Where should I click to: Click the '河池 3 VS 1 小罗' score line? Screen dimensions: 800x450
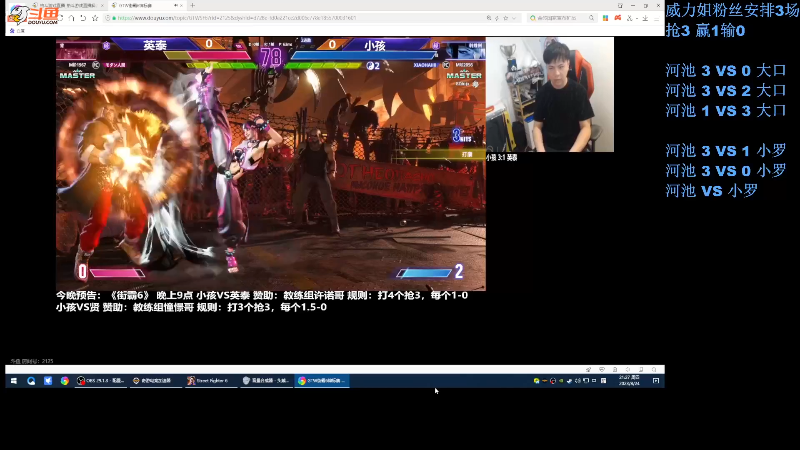click(726, 151)
